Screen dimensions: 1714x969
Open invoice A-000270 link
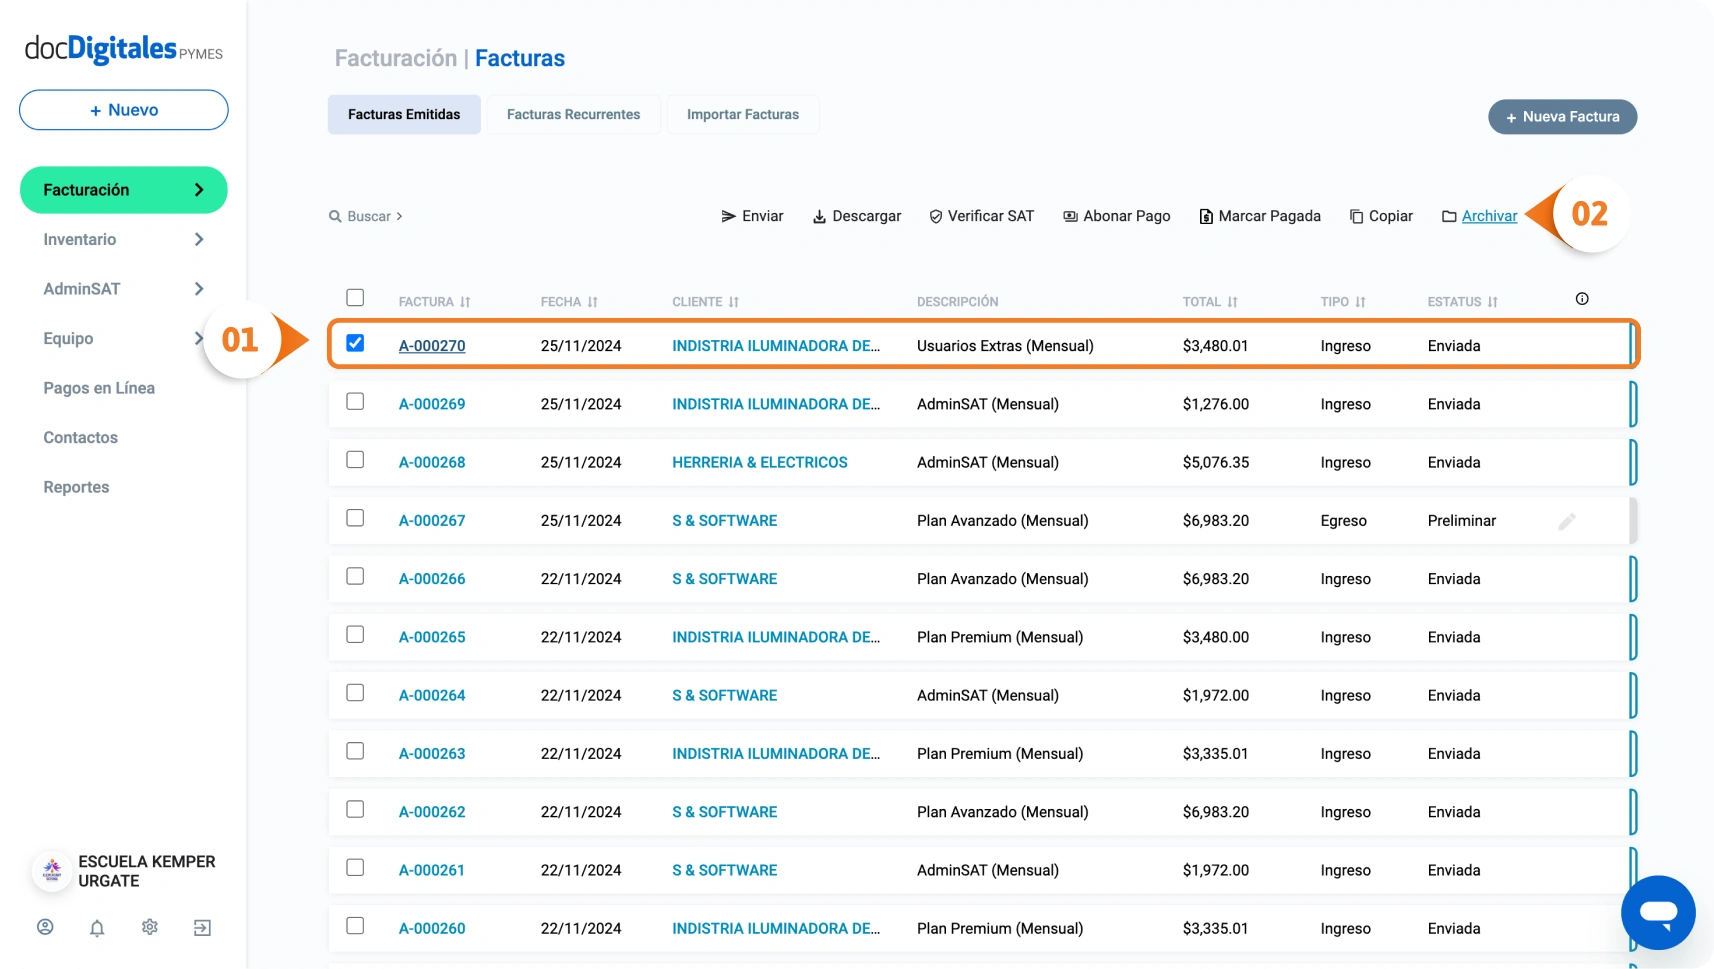[432, 346]
